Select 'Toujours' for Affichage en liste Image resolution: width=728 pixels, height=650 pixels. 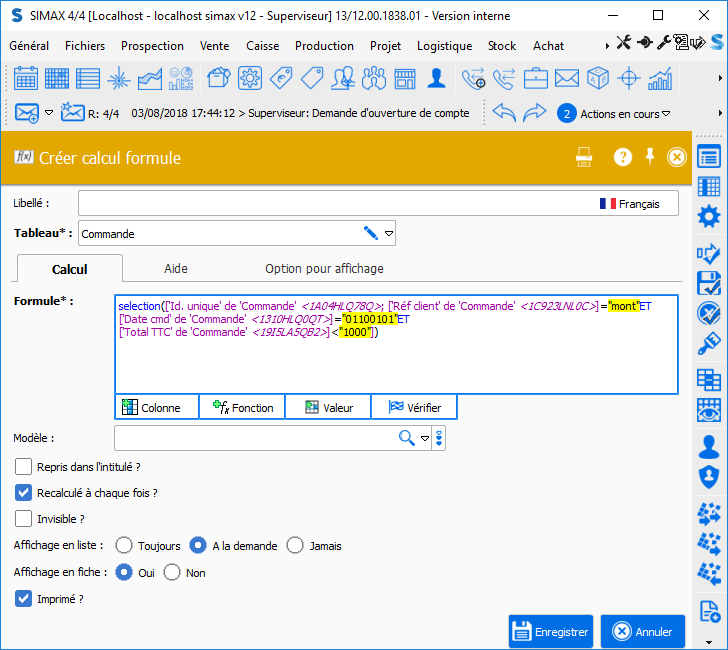[x=125, y=546]
